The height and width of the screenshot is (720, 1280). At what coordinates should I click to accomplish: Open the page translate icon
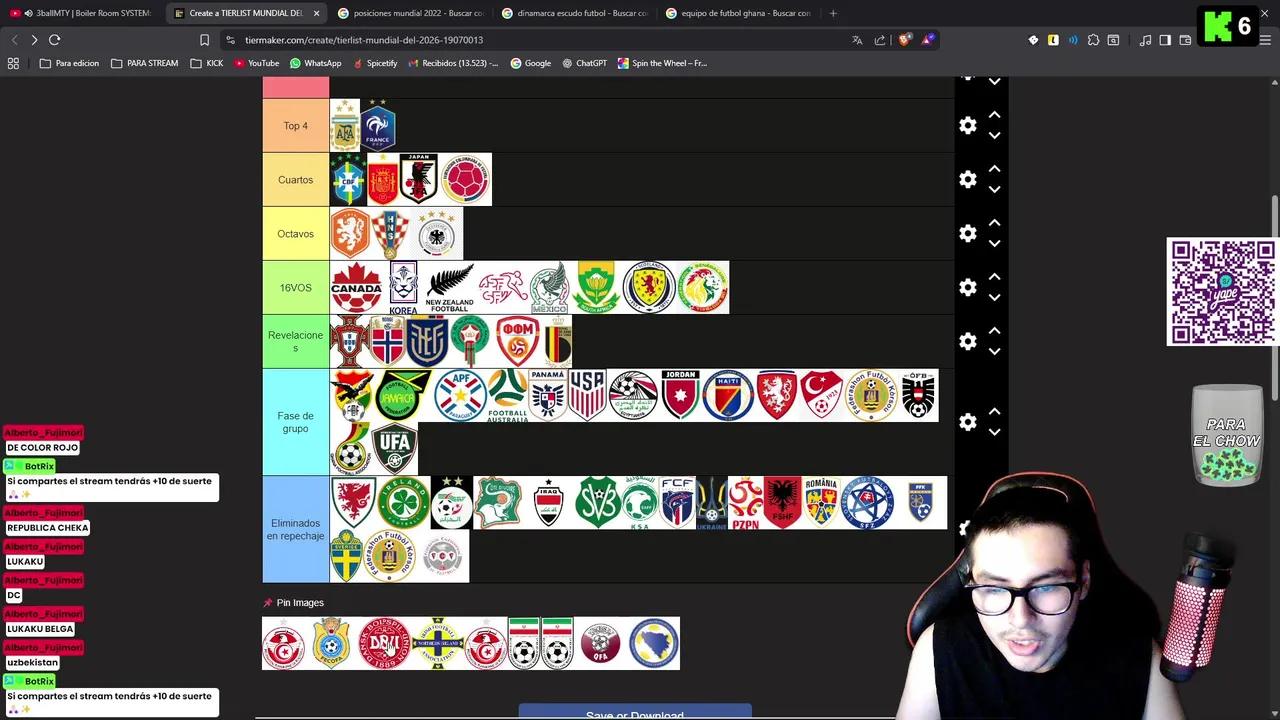857,40
